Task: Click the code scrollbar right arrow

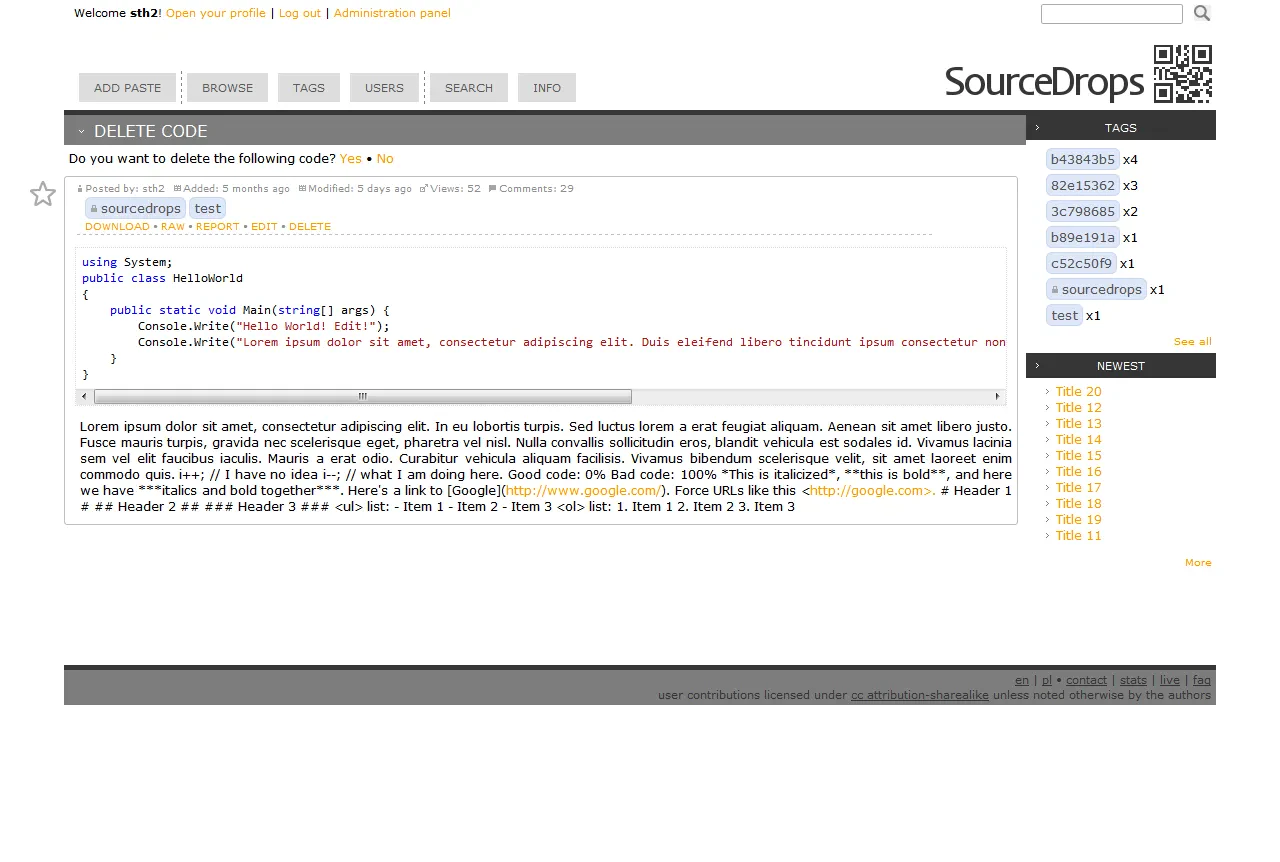Action: [997, 397]
